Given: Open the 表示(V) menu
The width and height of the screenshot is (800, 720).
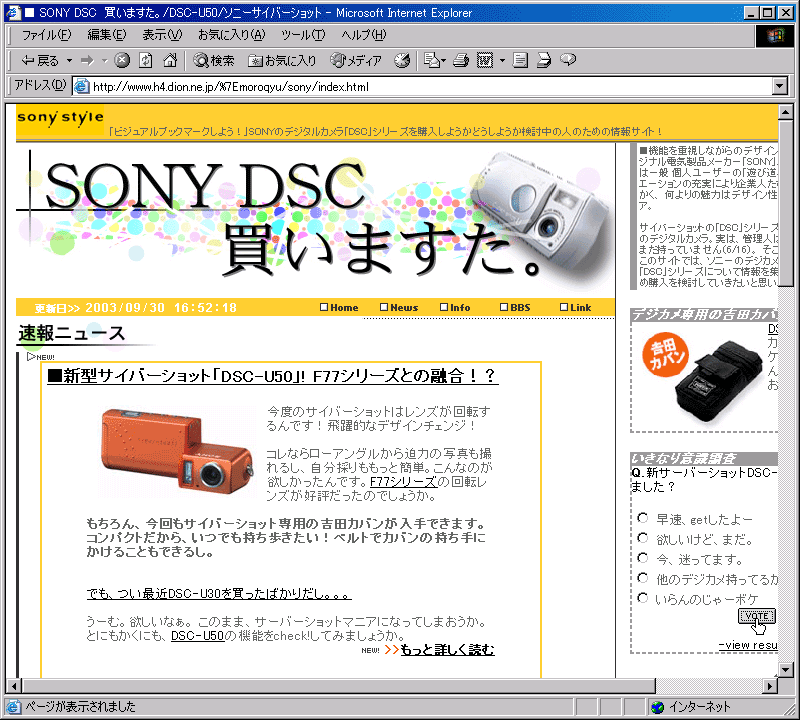Looking at the screenshot, I should click(162, 35).
